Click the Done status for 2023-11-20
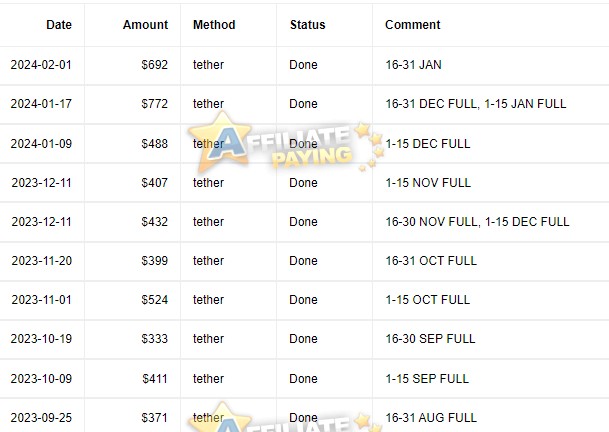 point(303,261)
